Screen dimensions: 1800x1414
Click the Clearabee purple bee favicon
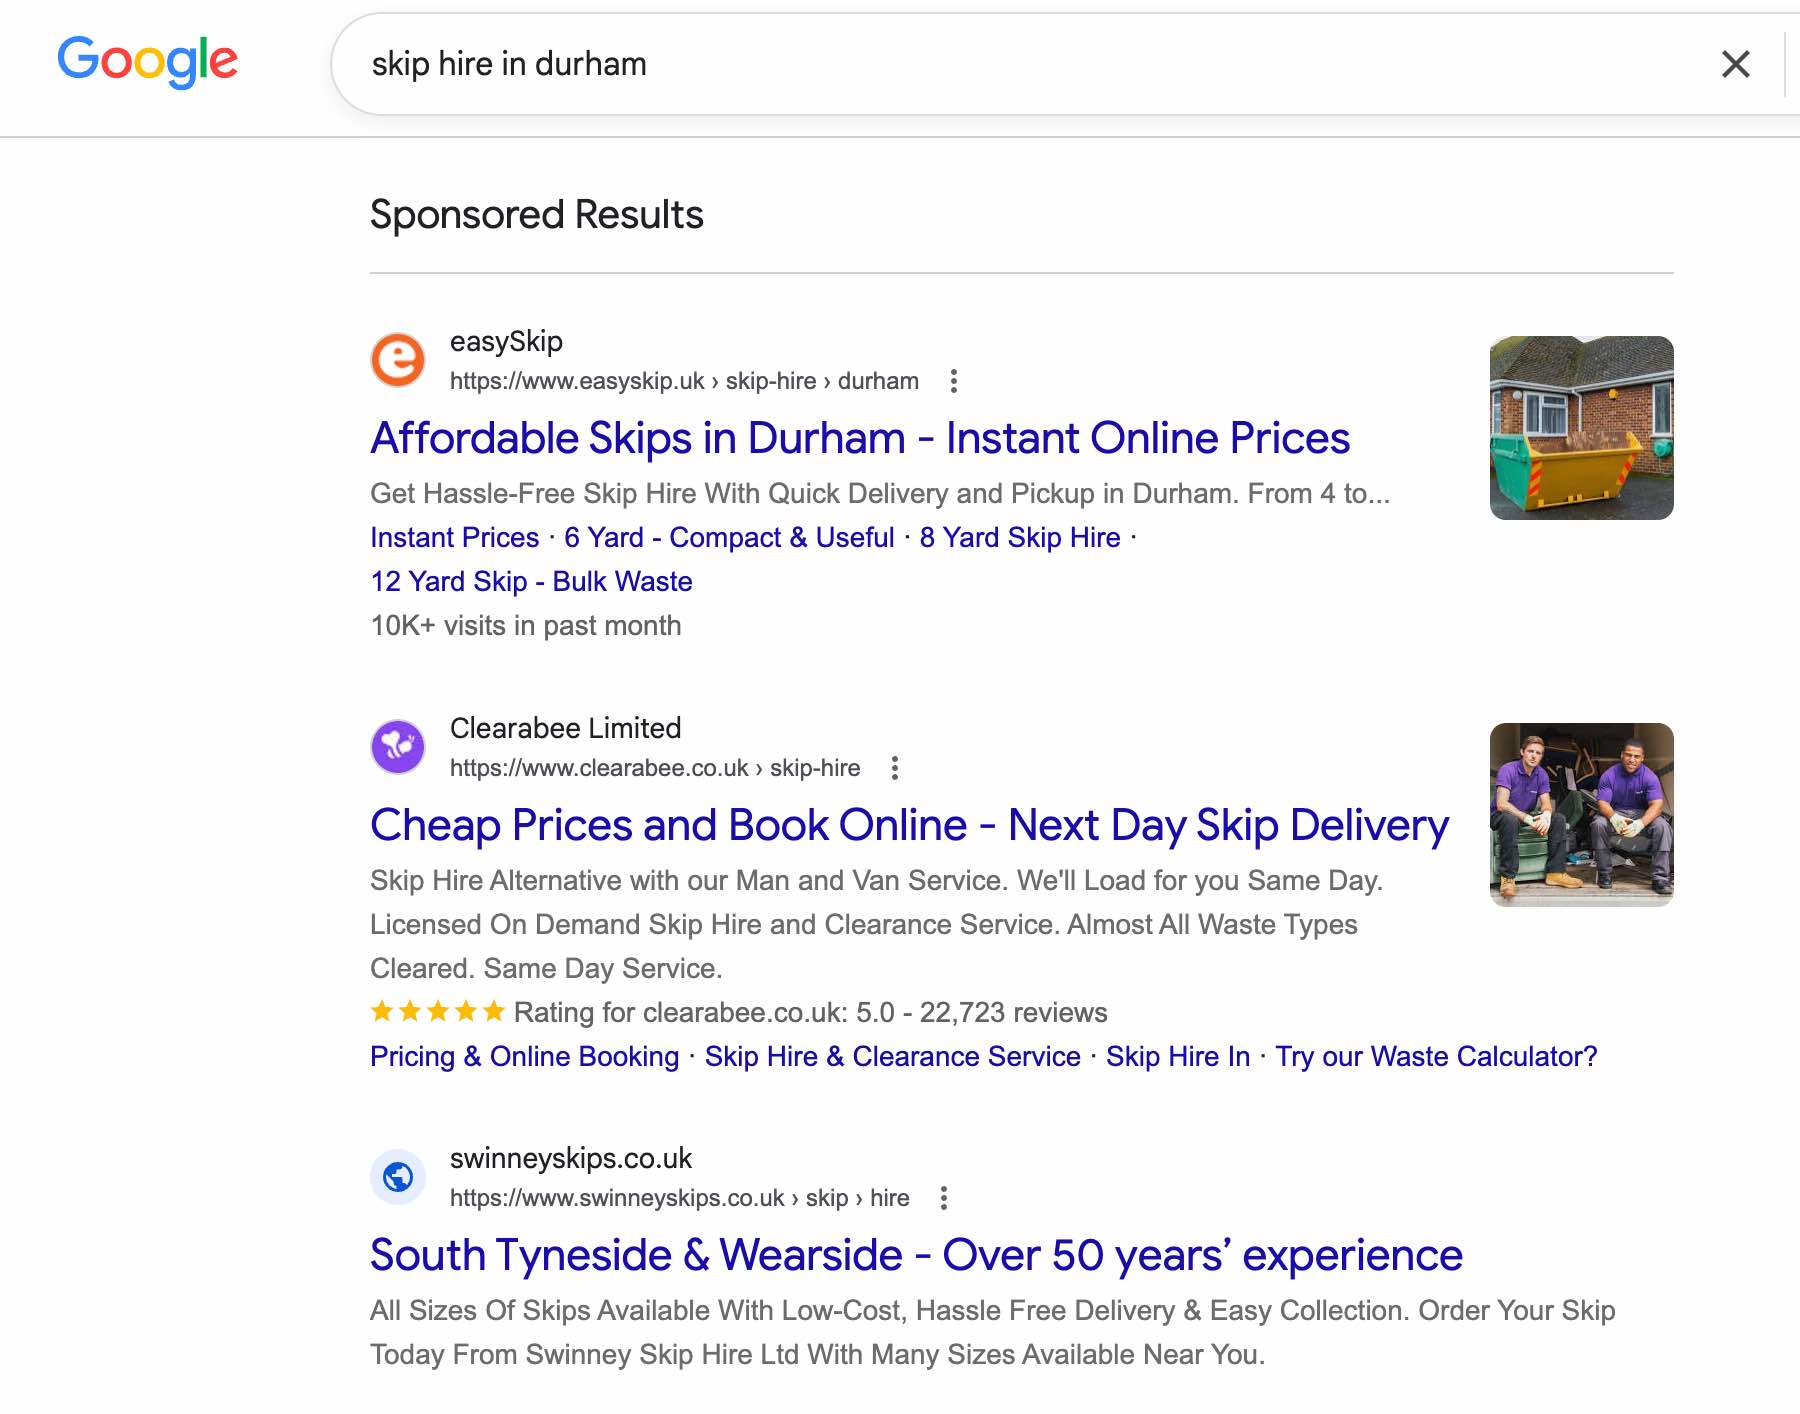(398, 747)
